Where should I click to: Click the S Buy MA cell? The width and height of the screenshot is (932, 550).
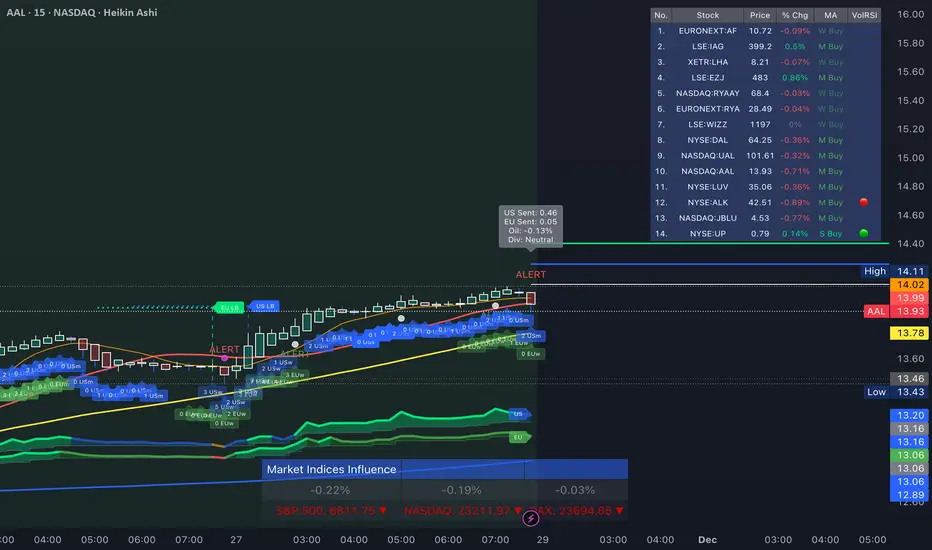click(830, 234)
